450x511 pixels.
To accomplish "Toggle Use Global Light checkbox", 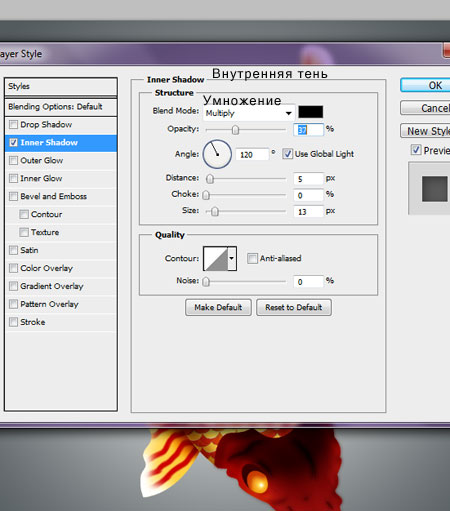I will 287,154.
